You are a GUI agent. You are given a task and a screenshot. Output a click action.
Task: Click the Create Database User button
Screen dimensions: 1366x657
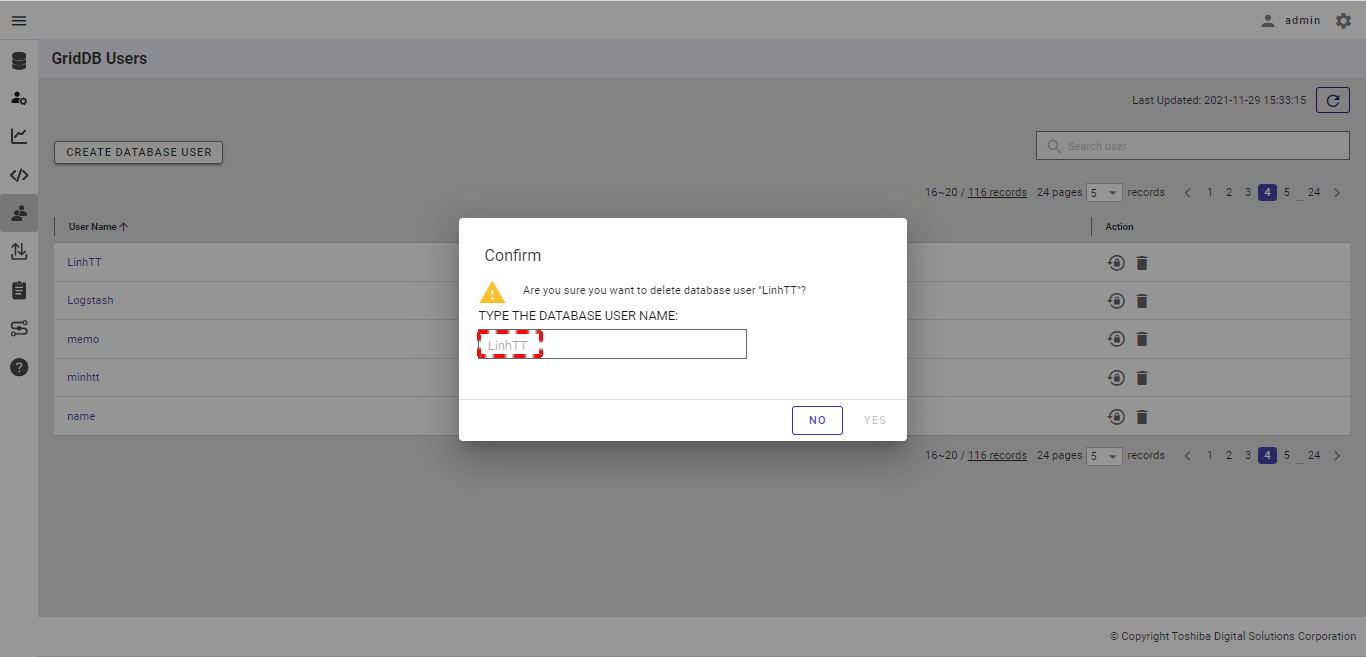click(138, 153)
